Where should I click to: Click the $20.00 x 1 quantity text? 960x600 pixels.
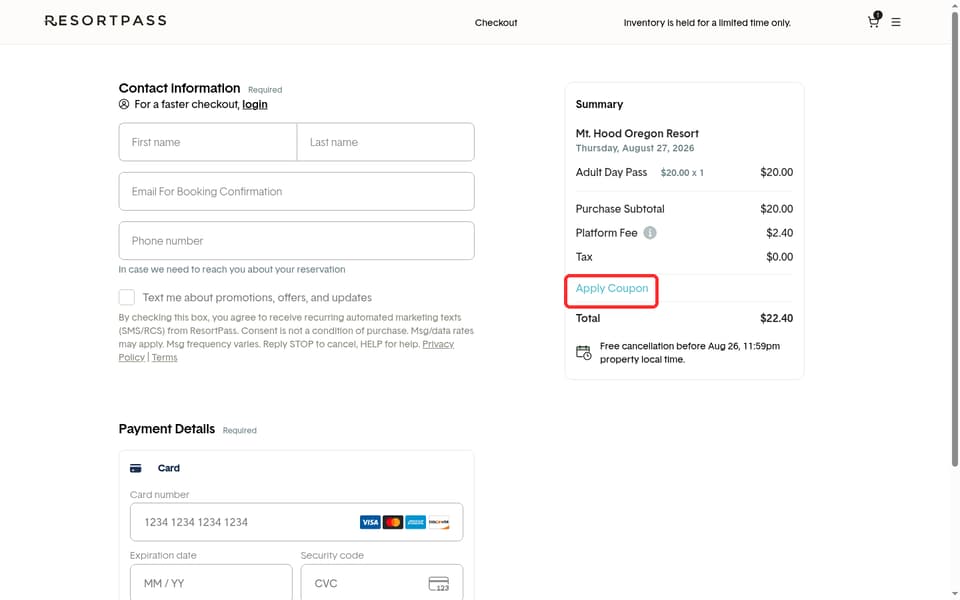(x=682, y=173)
